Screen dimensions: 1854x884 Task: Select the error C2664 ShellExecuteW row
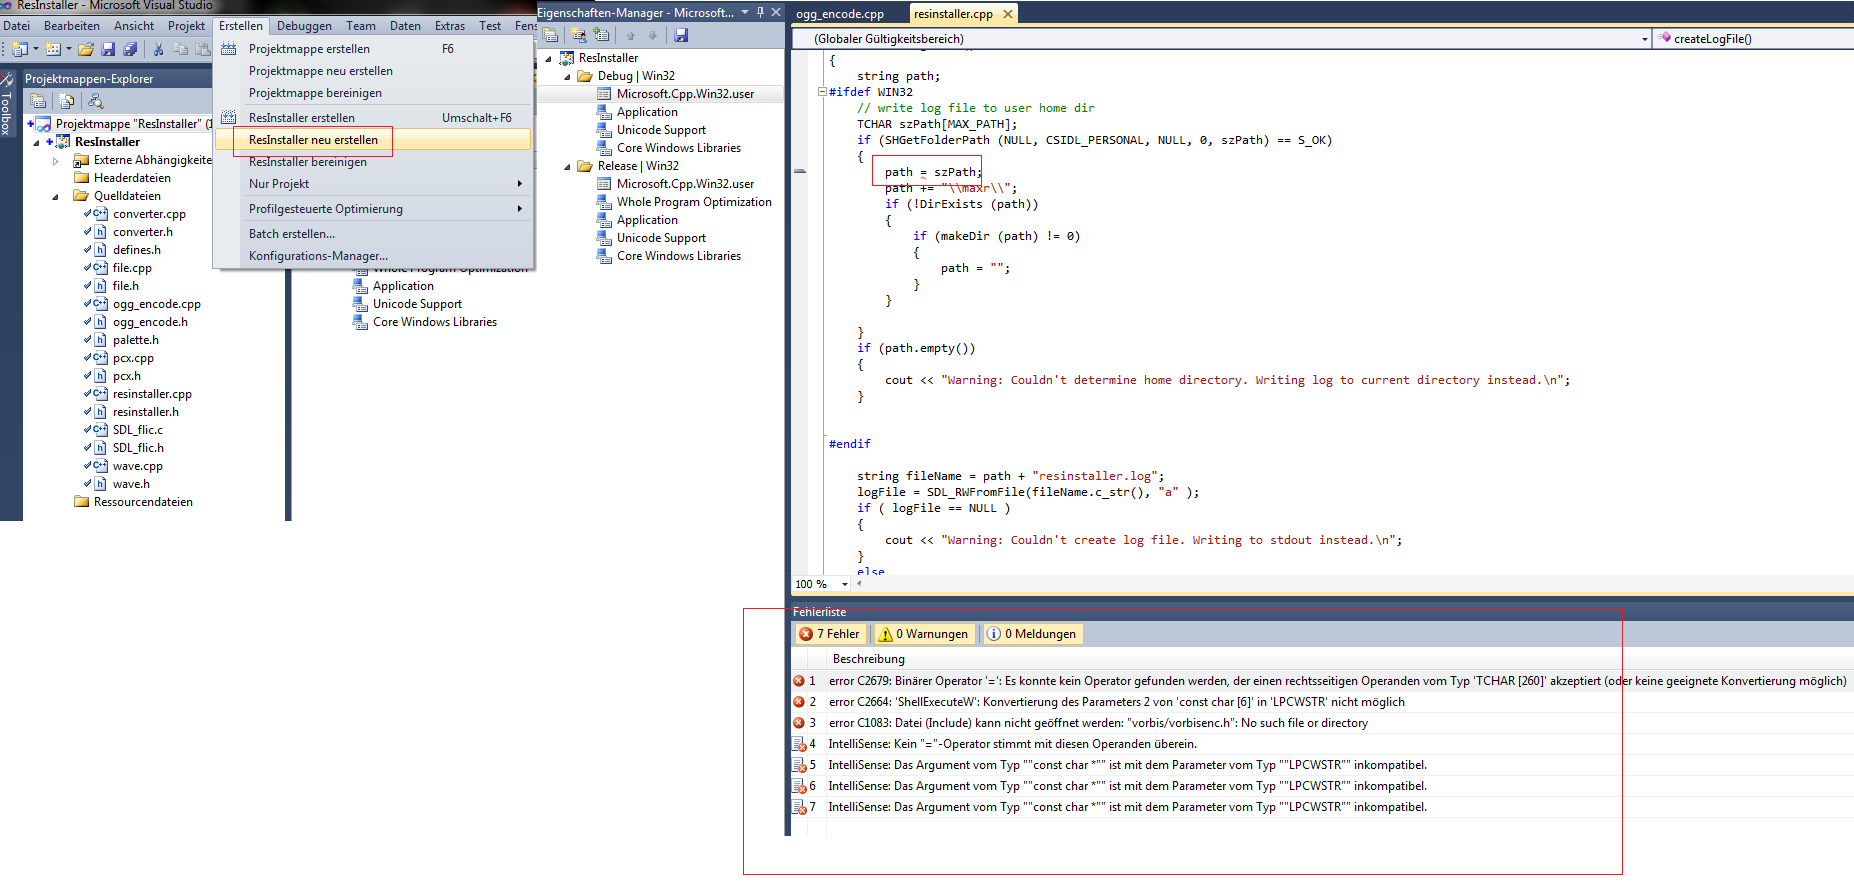pos(1321,702)
